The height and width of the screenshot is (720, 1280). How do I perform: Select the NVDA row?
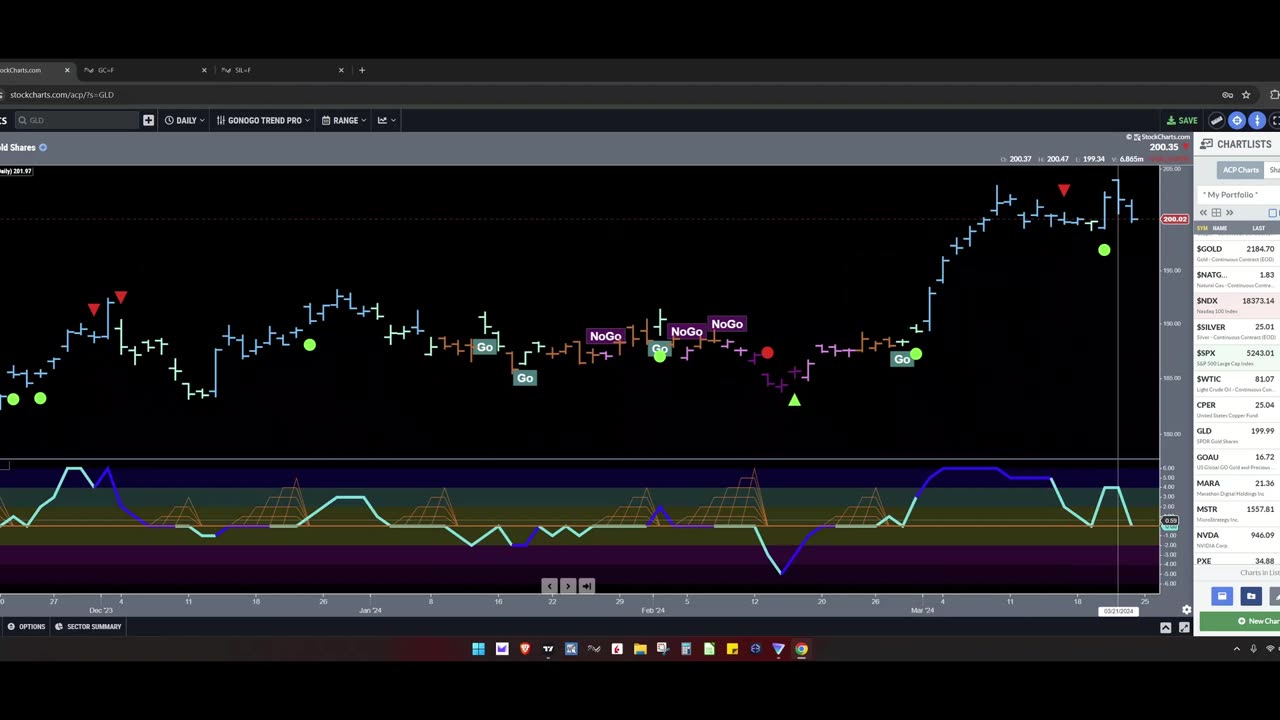[x=1237, y=539]
